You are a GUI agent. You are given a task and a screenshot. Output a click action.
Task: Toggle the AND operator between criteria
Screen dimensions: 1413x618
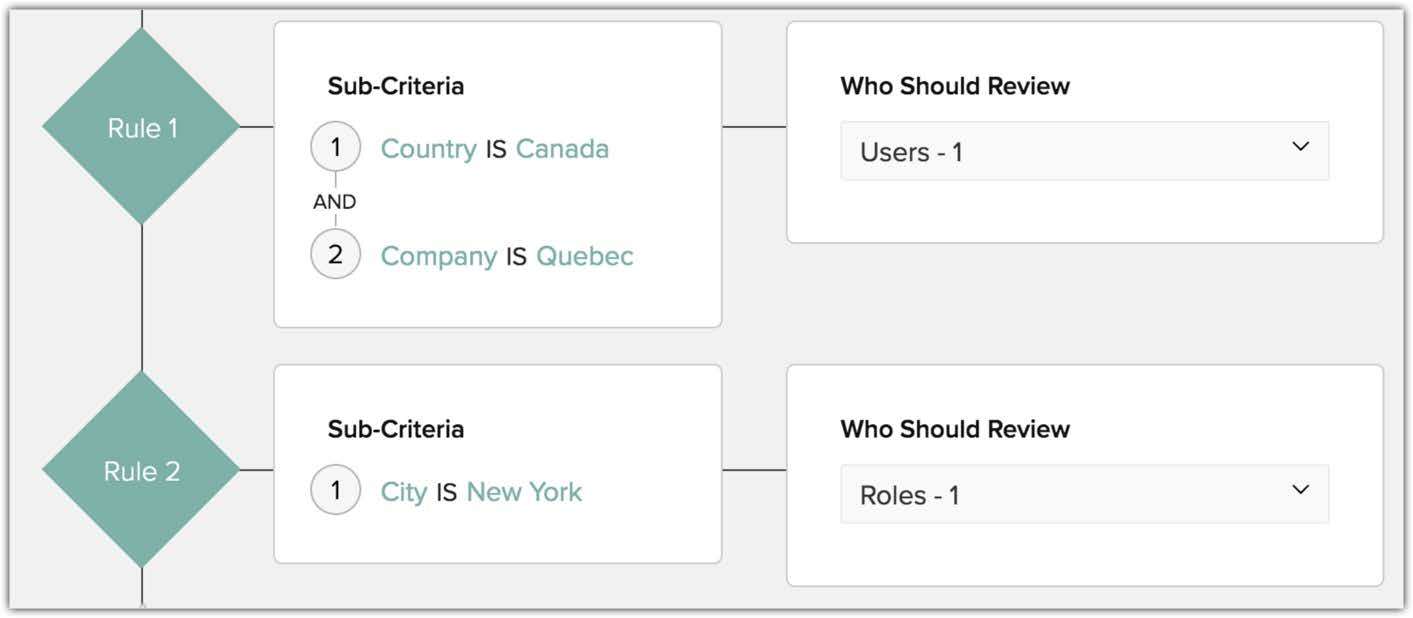pos(334,202)
